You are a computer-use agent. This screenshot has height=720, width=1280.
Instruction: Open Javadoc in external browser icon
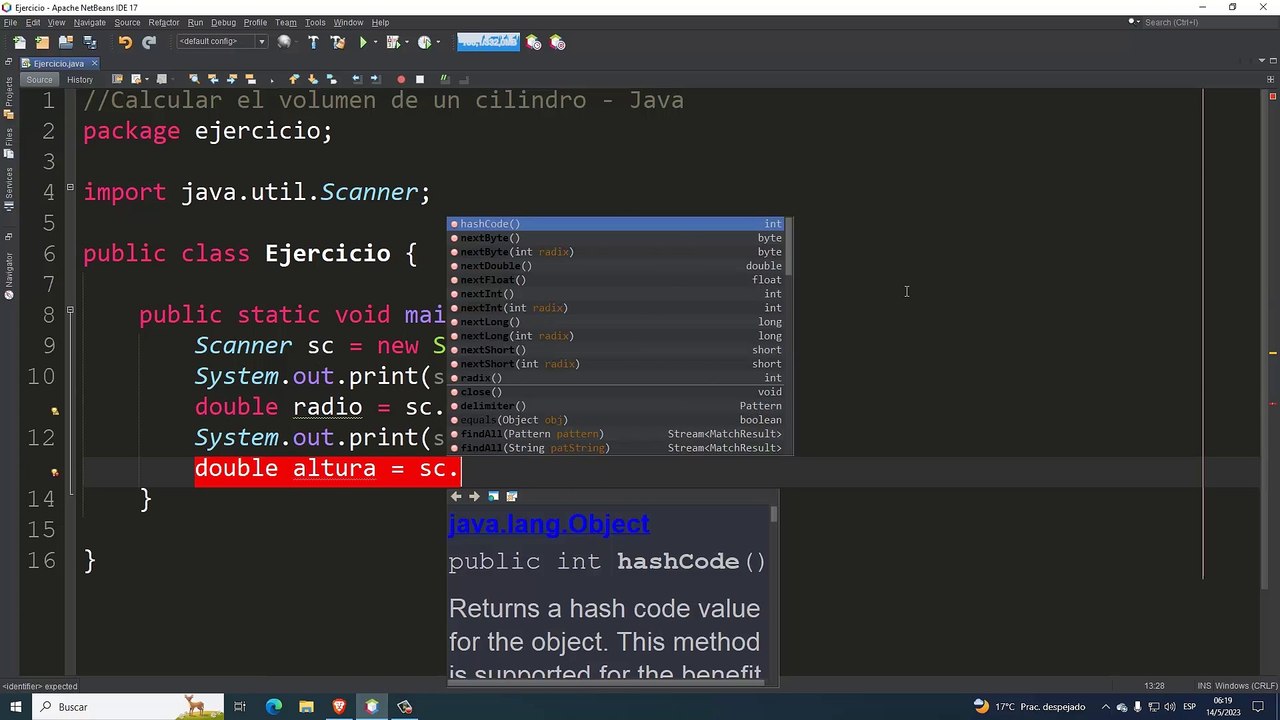(493, 496)
